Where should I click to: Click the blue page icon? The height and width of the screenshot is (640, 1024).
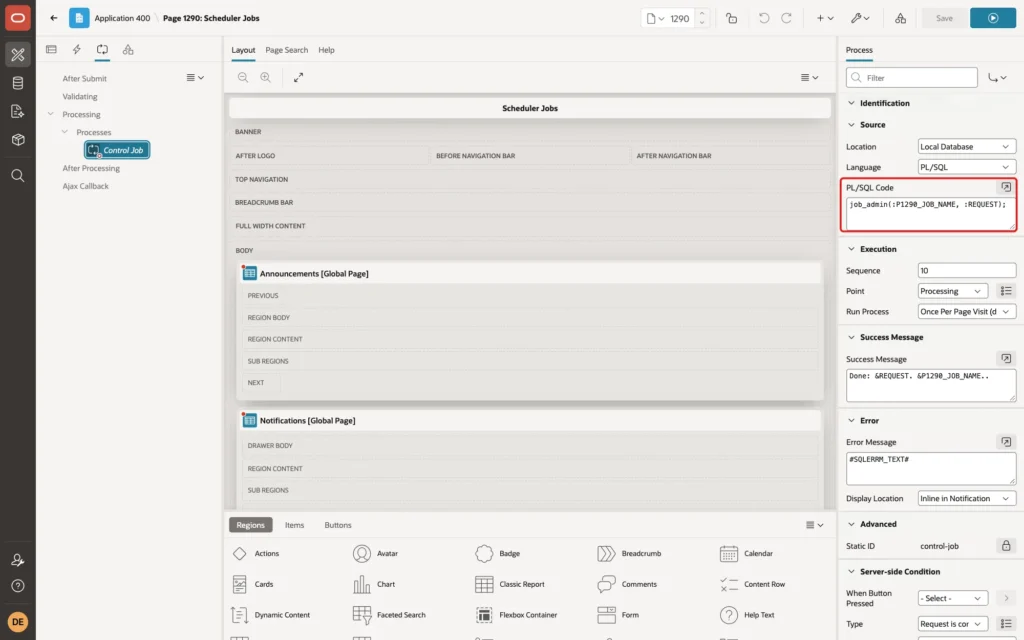(x=79, y=18)
